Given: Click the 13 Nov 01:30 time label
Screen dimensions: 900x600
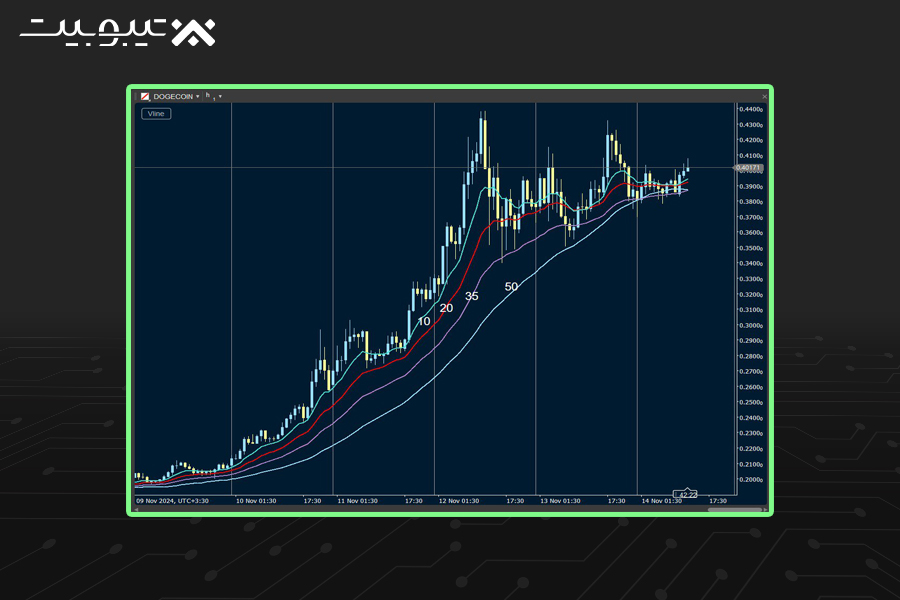Looking at the screenshot, I should point(560,501).
